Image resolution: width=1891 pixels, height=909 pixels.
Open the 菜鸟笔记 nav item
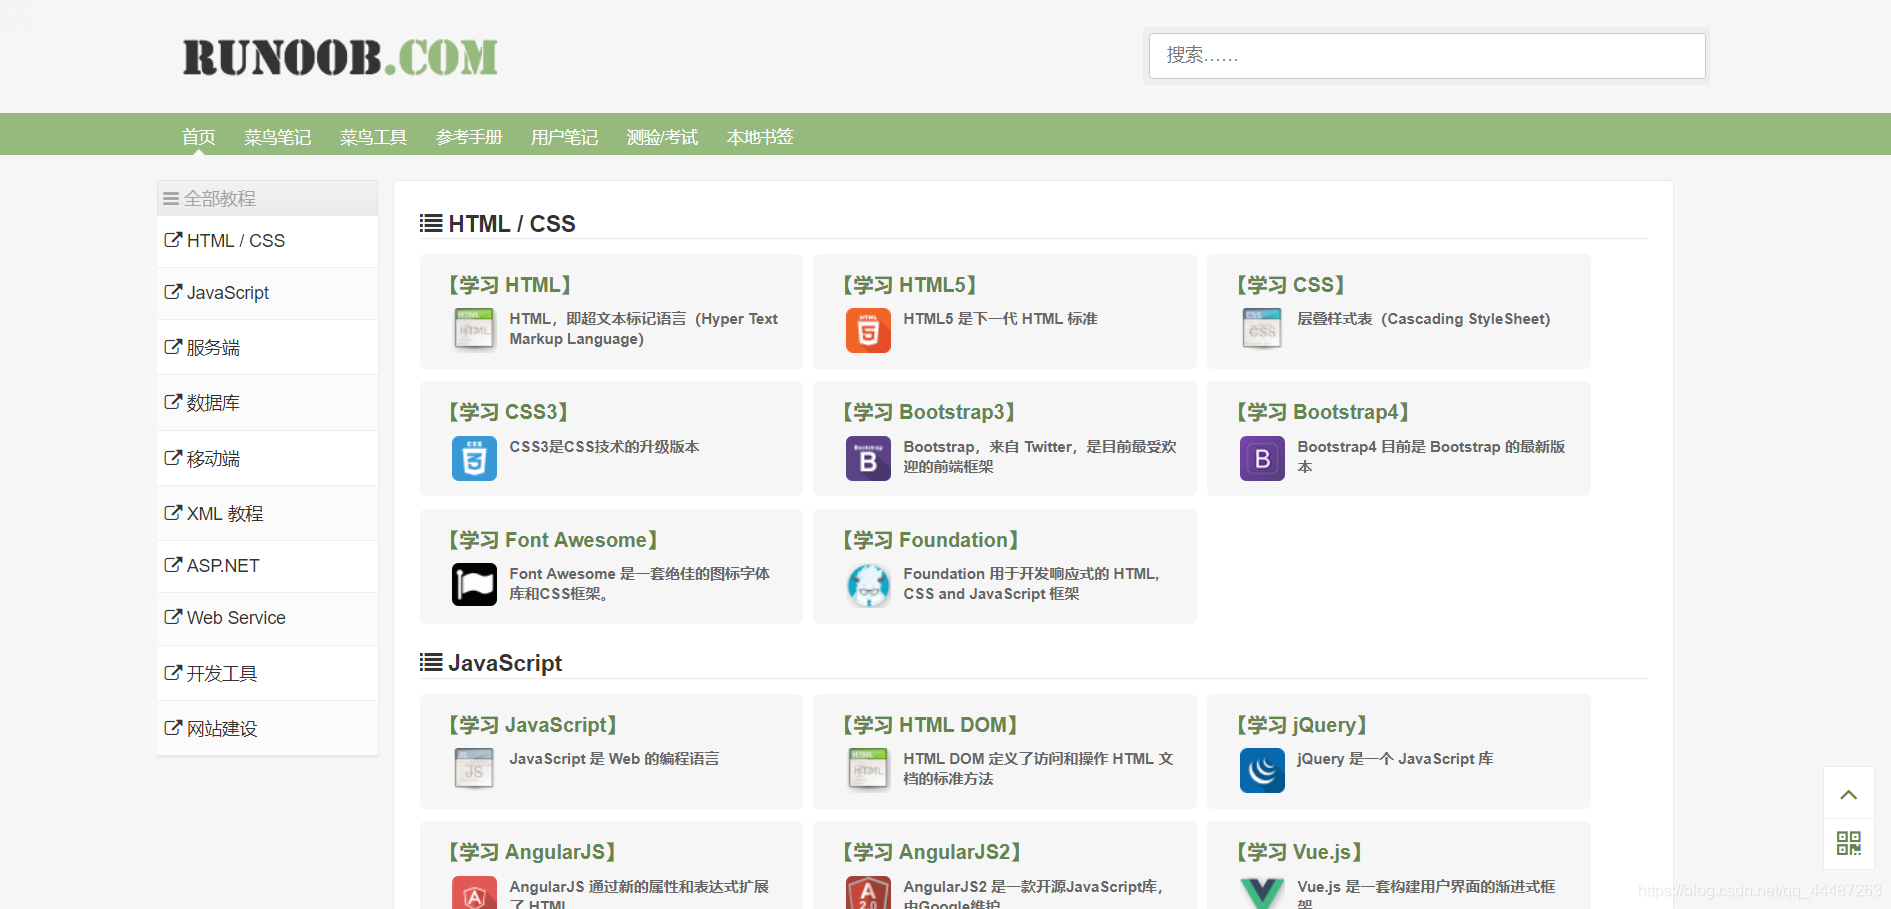pyautogui.click(x=278, y=137)
